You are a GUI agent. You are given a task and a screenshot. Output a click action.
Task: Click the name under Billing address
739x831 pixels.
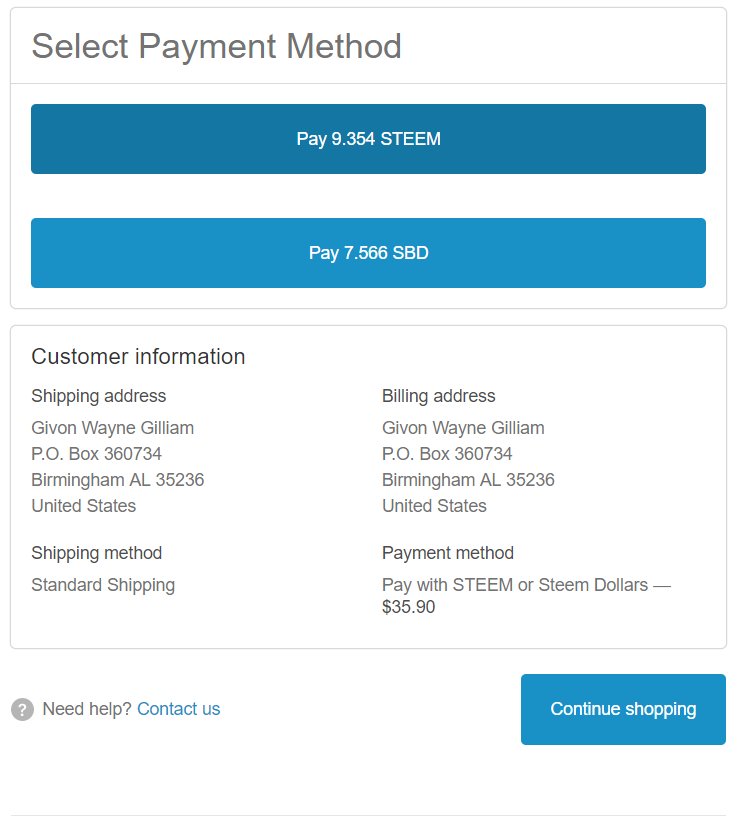[463, 428]
